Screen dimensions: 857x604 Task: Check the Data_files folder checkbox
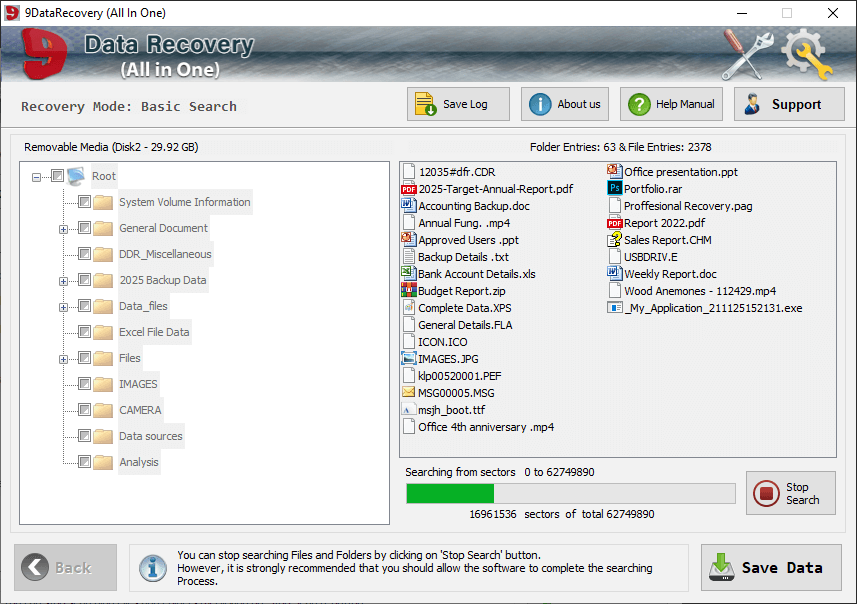tap(84, 306)
